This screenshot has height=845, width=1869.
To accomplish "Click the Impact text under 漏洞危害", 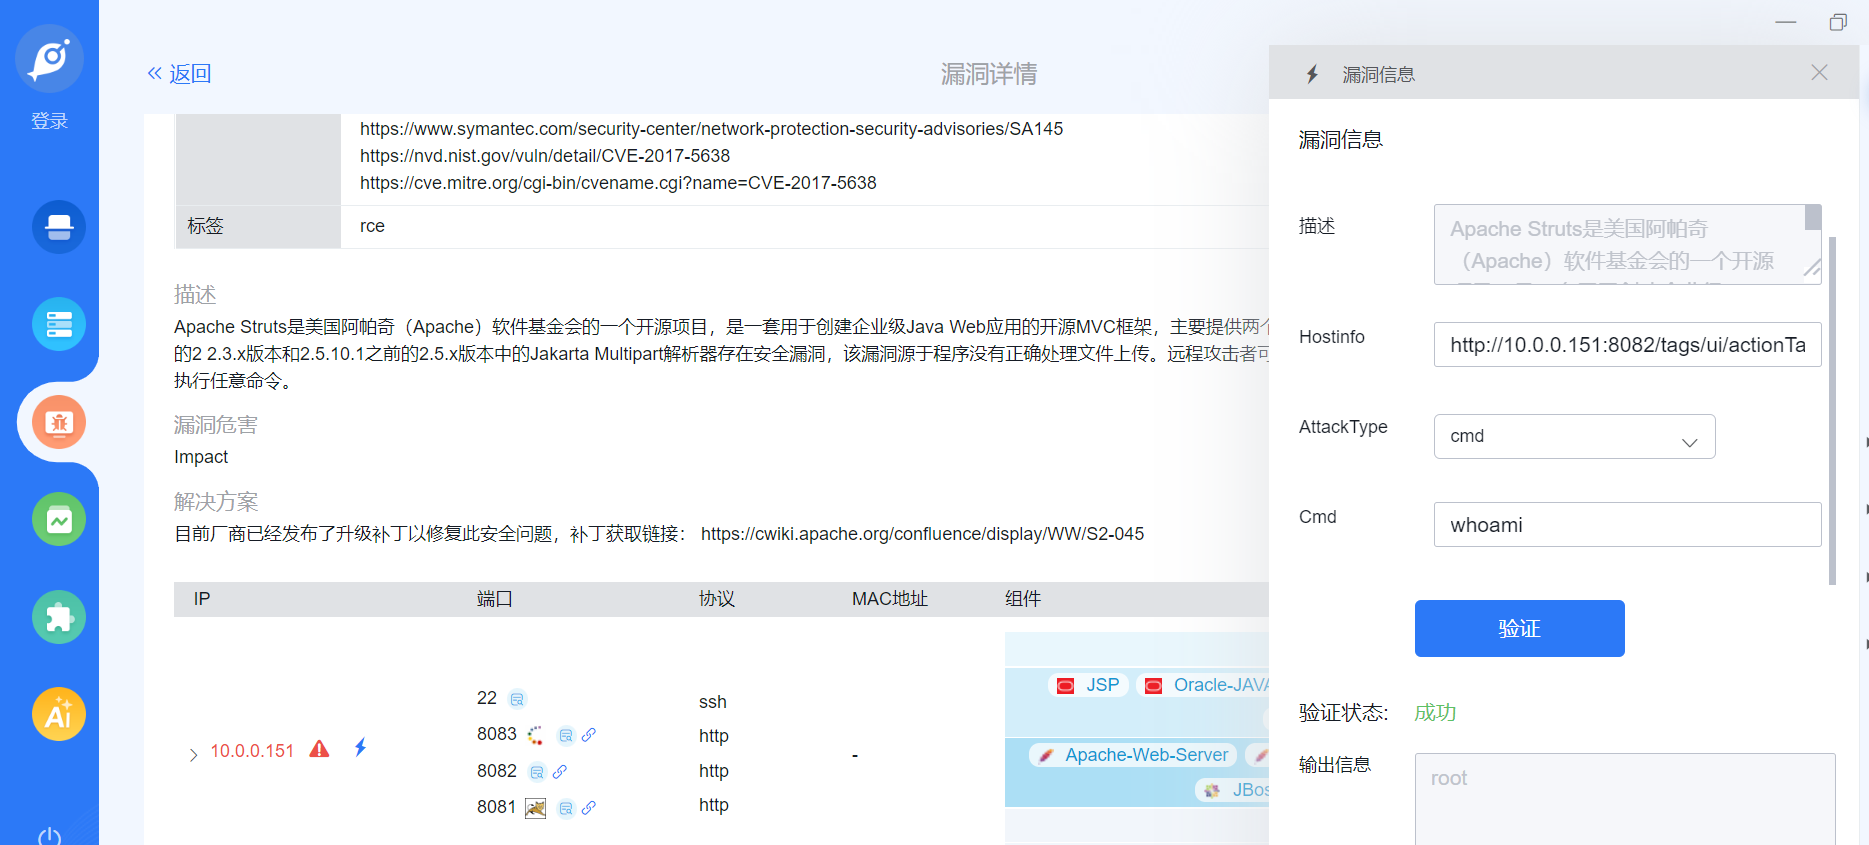I will click(x=201, y=457).
